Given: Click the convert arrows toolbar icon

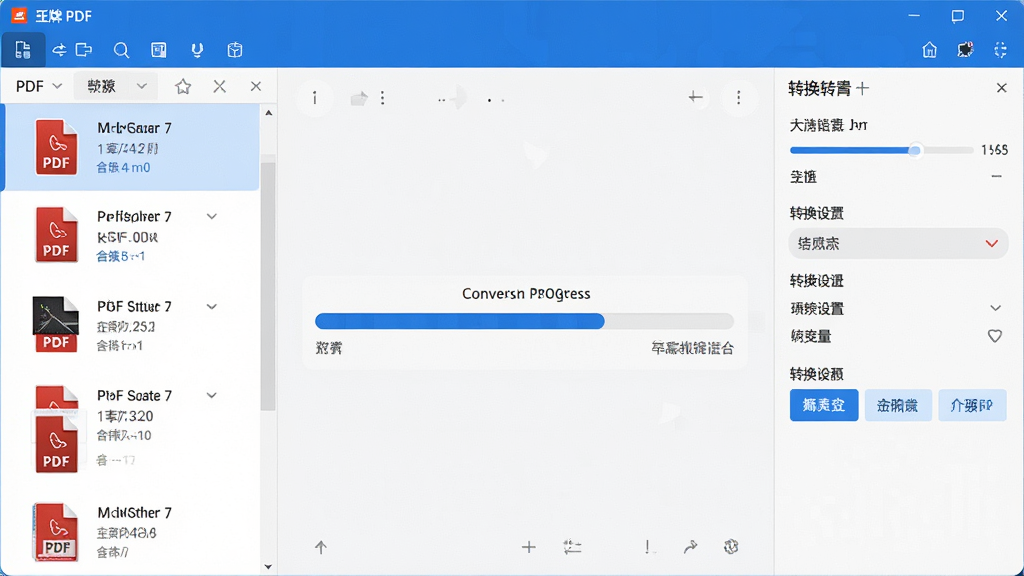Looking at the screenshot, I should (x=59, y=50).
